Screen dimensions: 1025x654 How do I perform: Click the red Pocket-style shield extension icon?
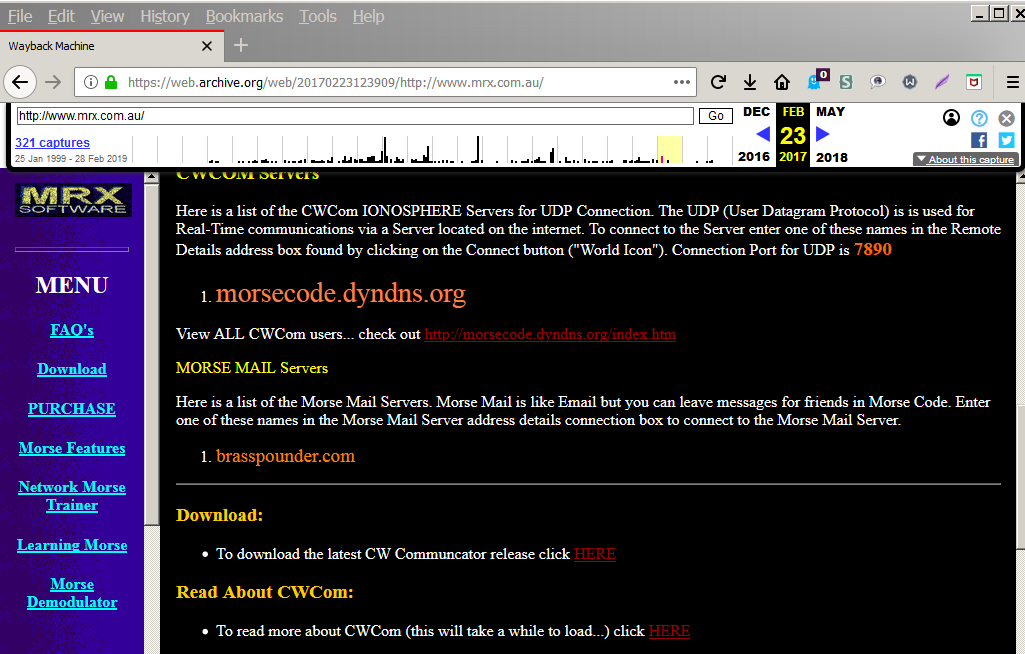coord(974,82)
